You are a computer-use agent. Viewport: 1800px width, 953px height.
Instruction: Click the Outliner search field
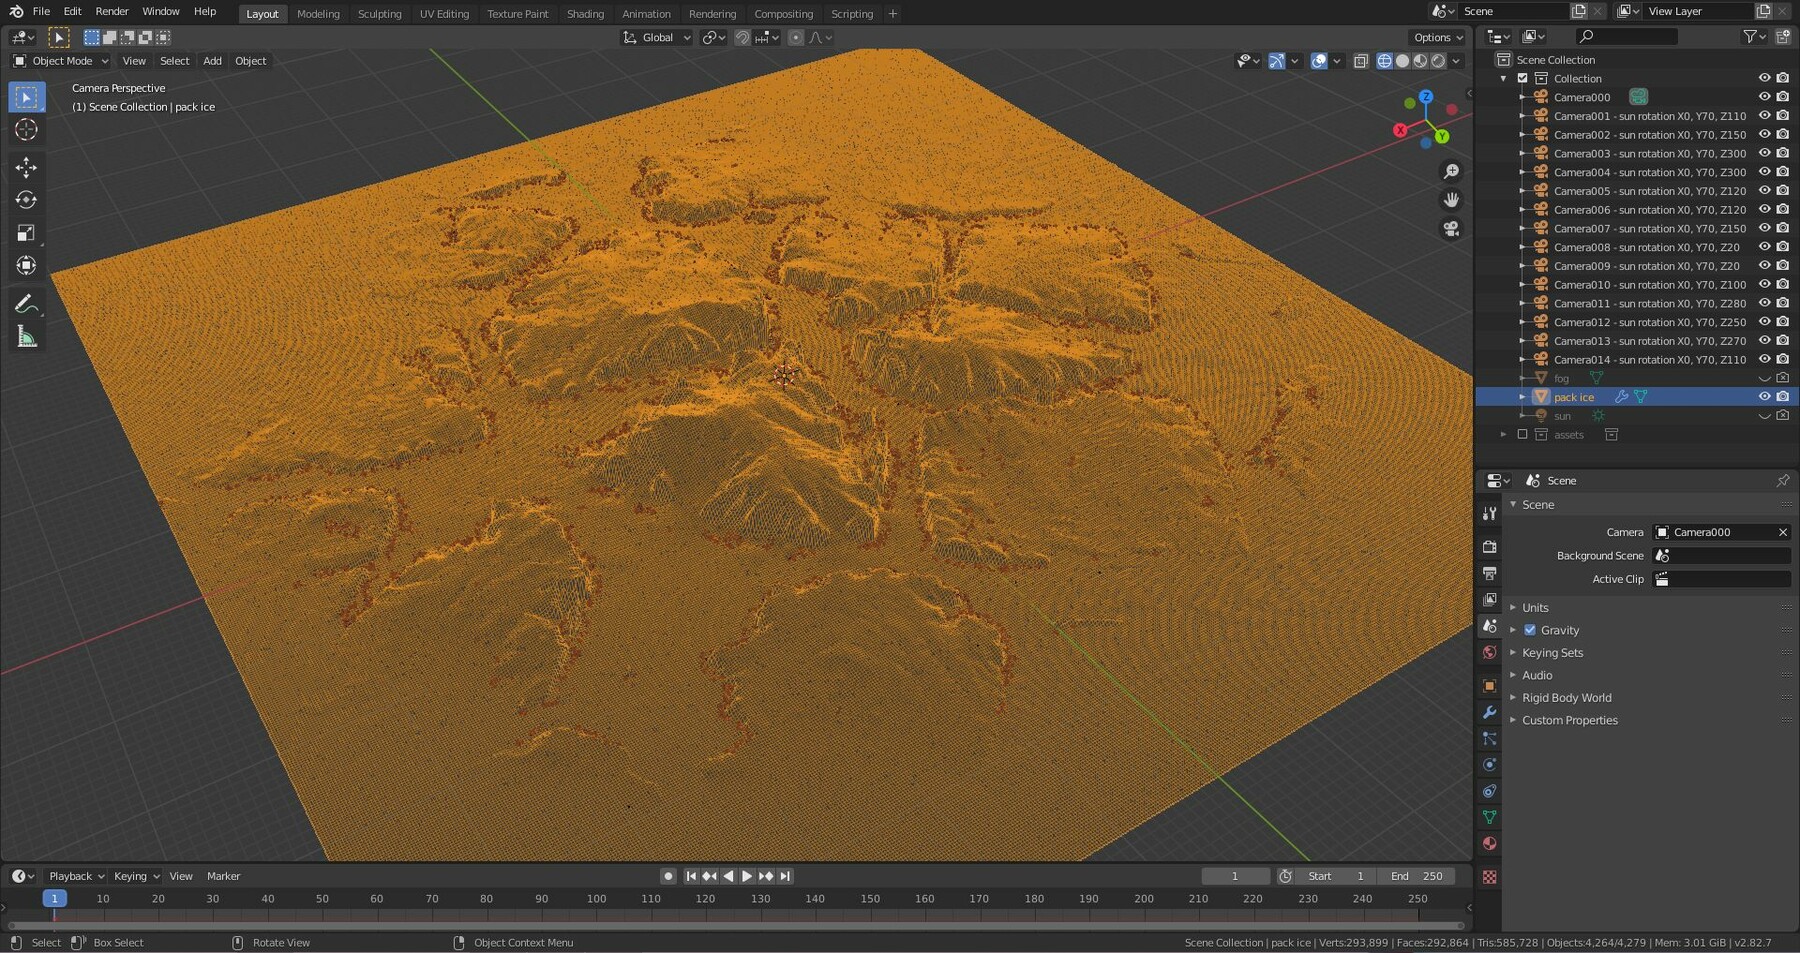click(x=1625, y=35)
